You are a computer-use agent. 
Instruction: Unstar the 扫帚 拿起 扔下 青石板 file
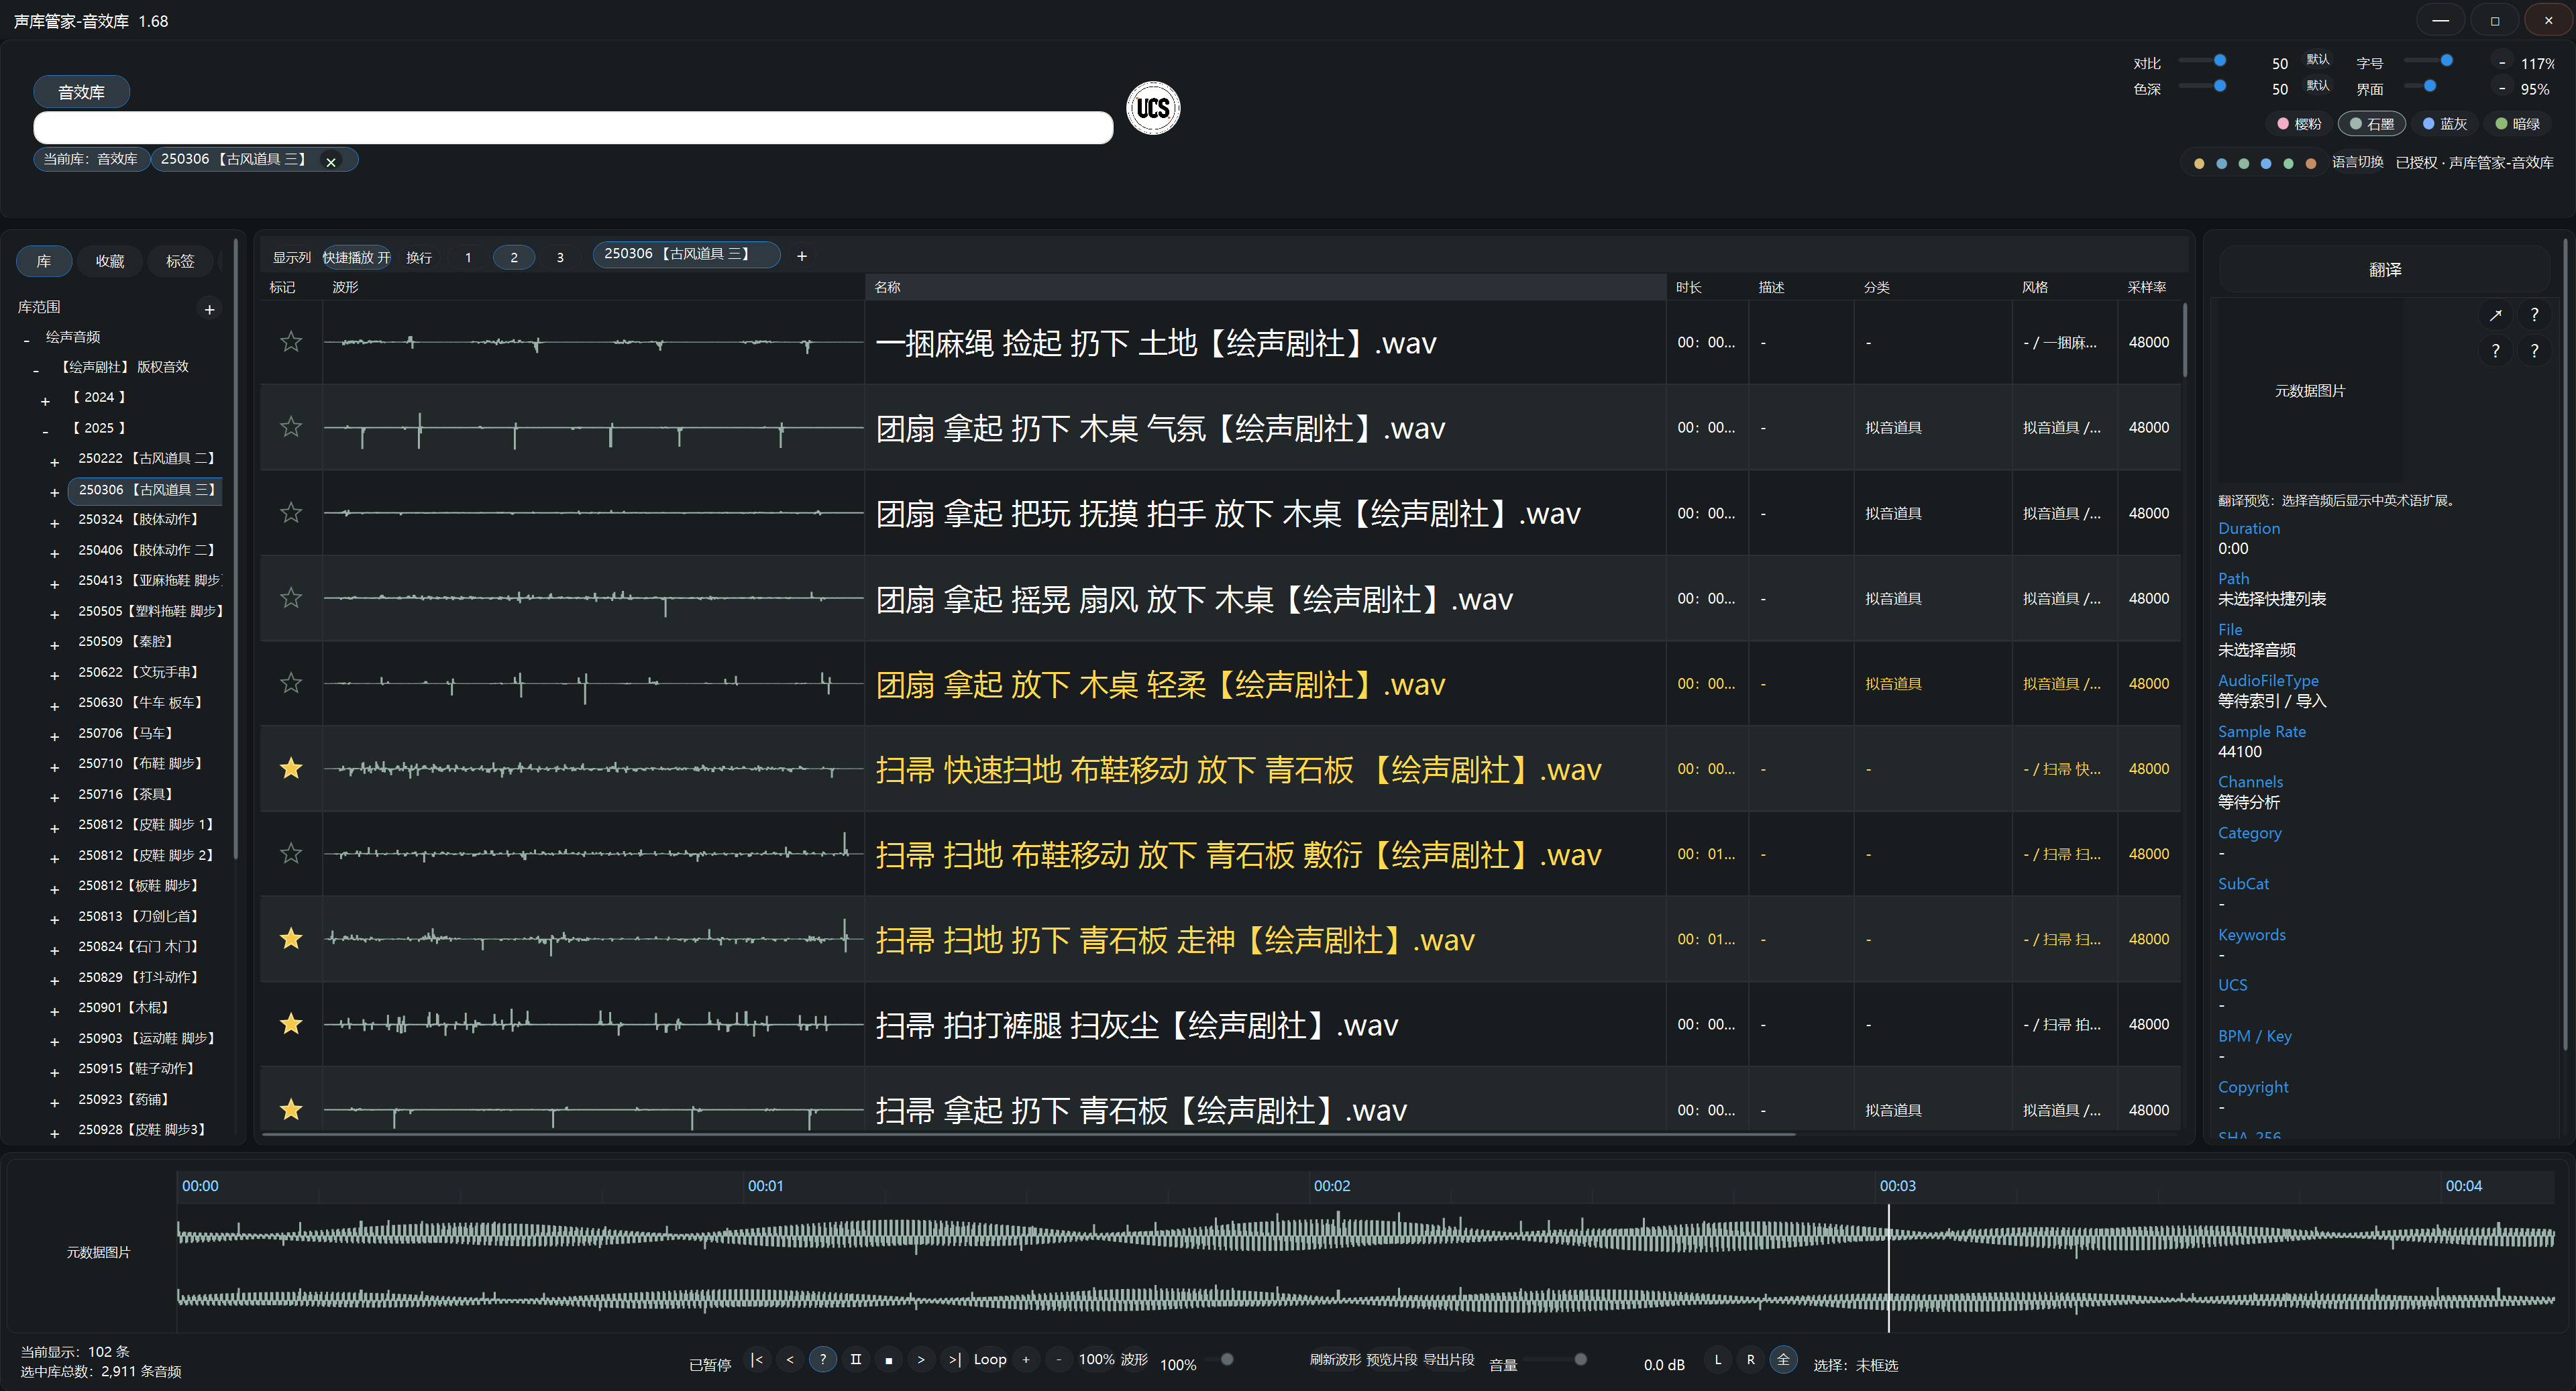(291, 1110)
